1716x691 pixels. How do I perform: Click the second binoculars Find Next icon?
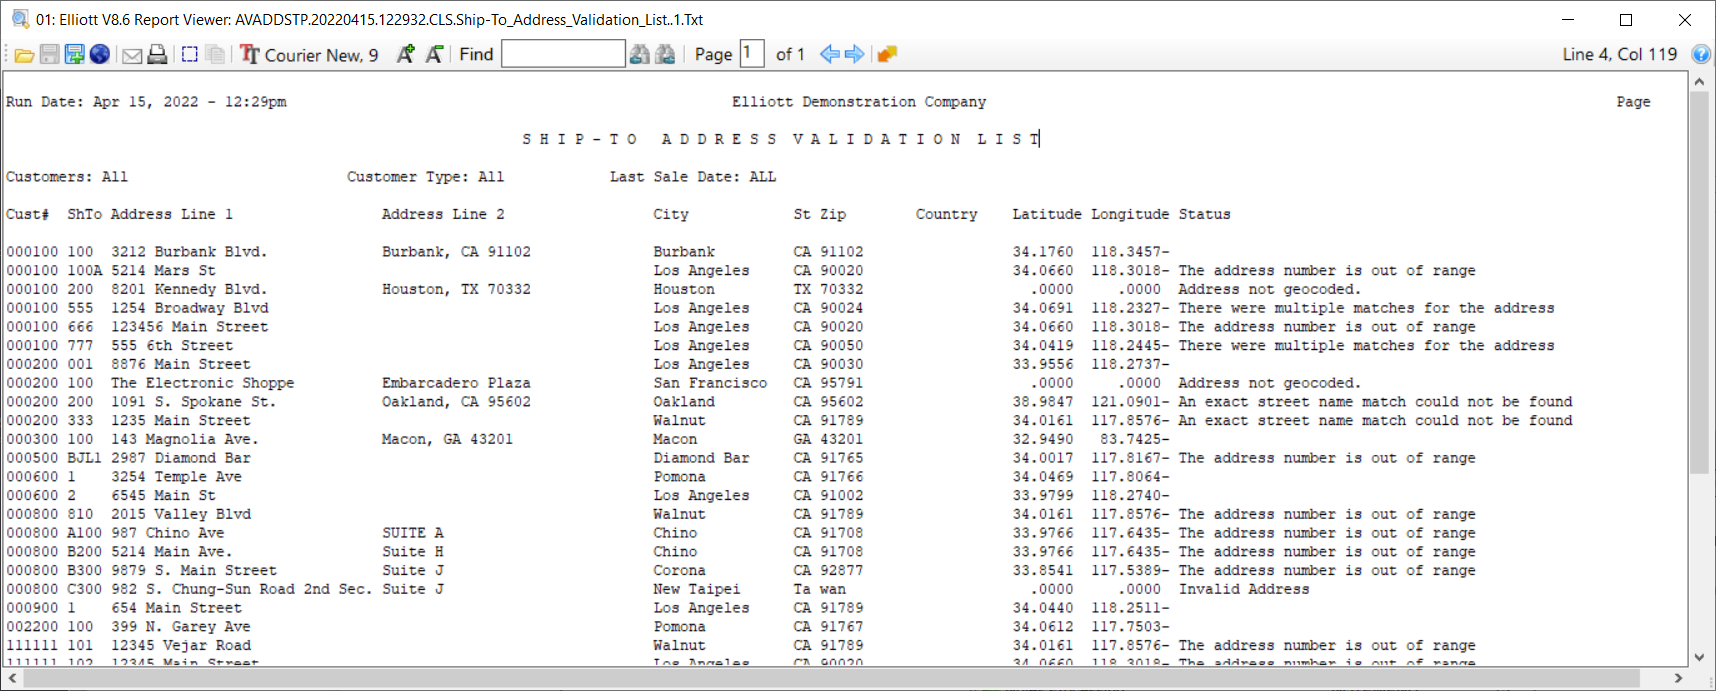coord(665,54)
